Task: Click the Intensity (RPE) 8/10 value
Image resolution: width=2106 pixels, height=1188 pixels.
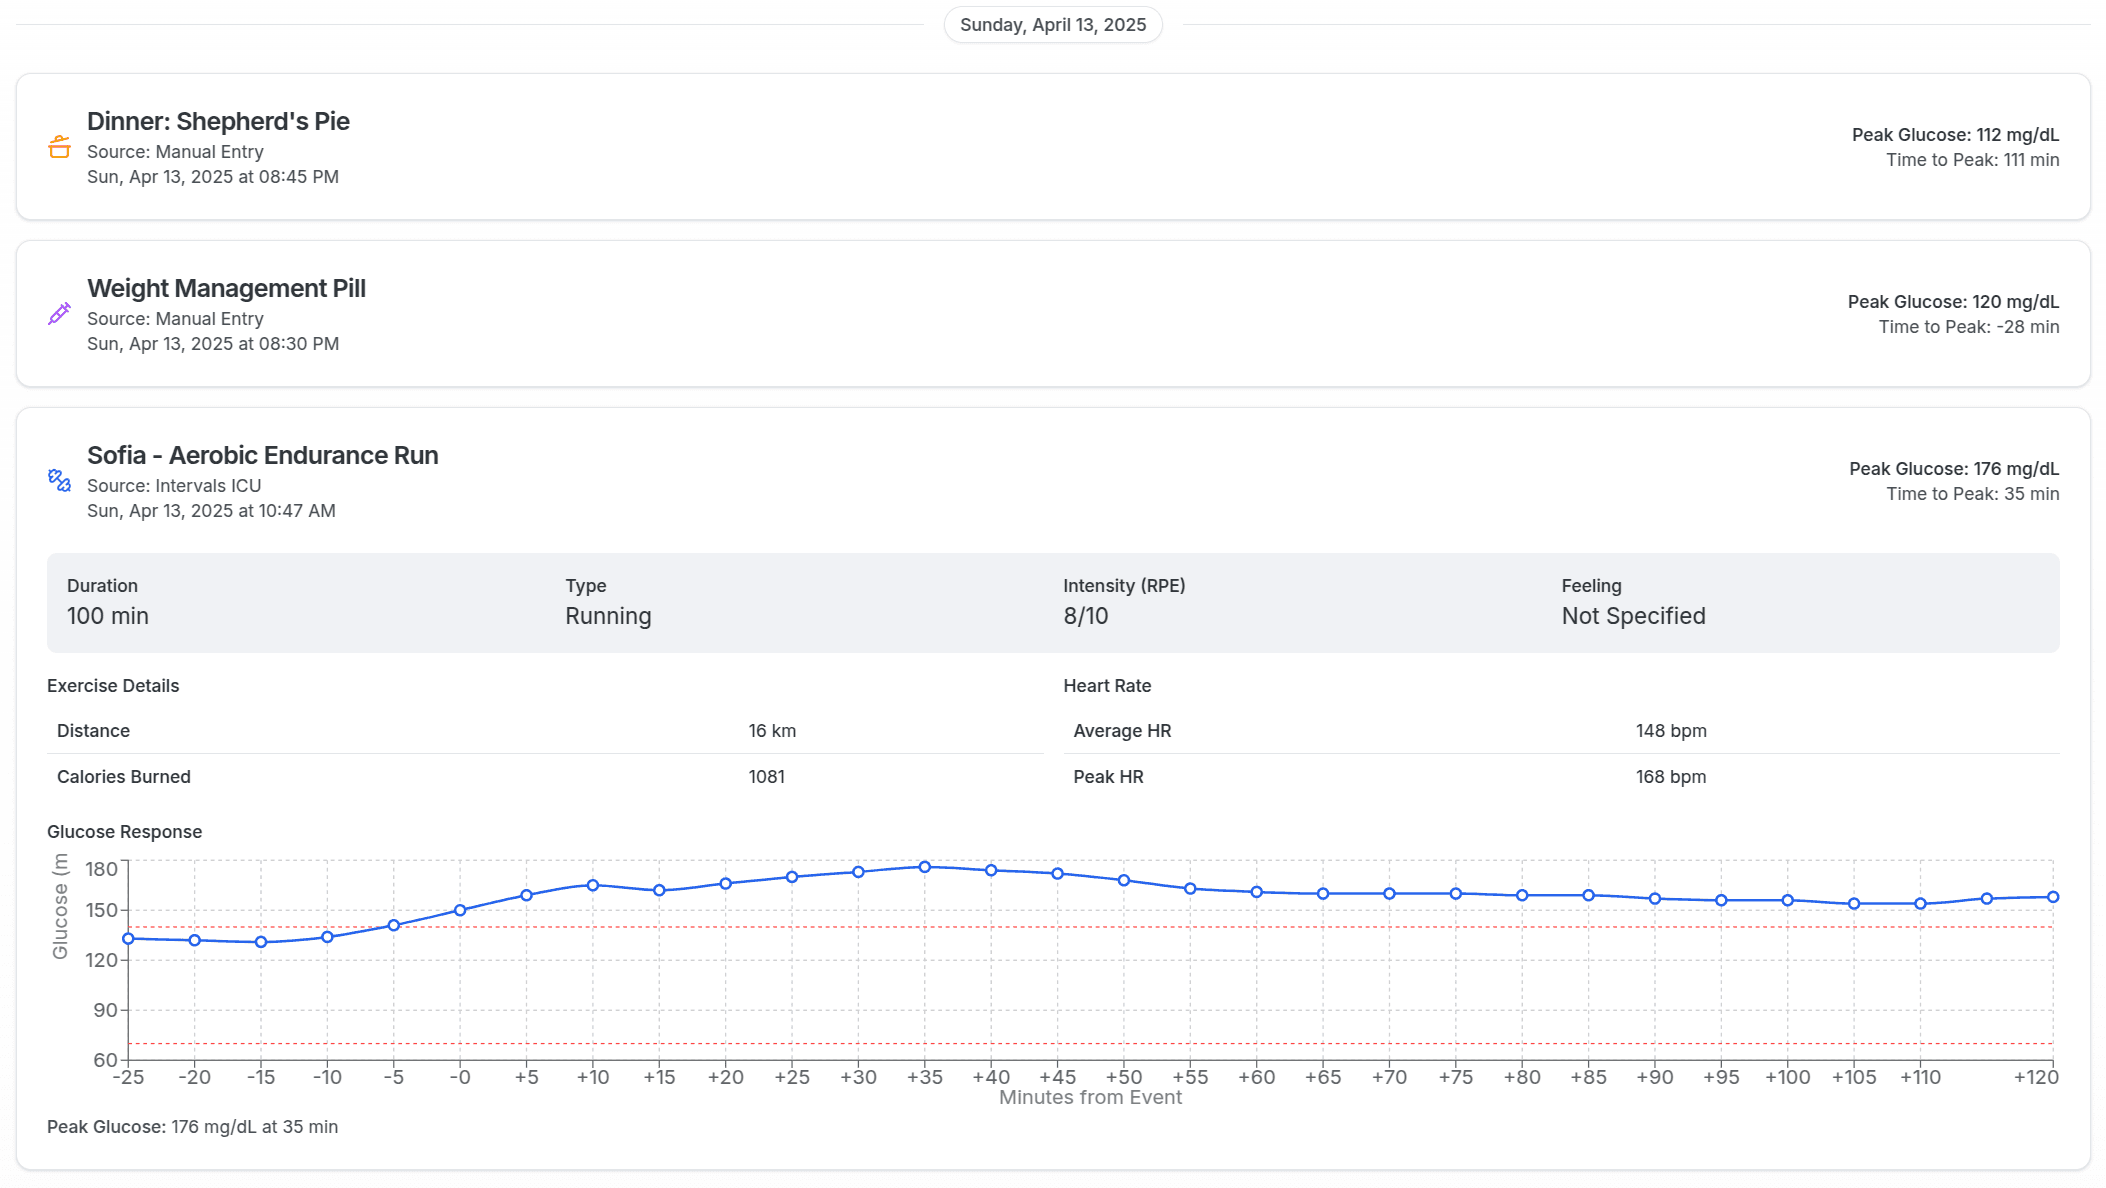Action: 1086,616
